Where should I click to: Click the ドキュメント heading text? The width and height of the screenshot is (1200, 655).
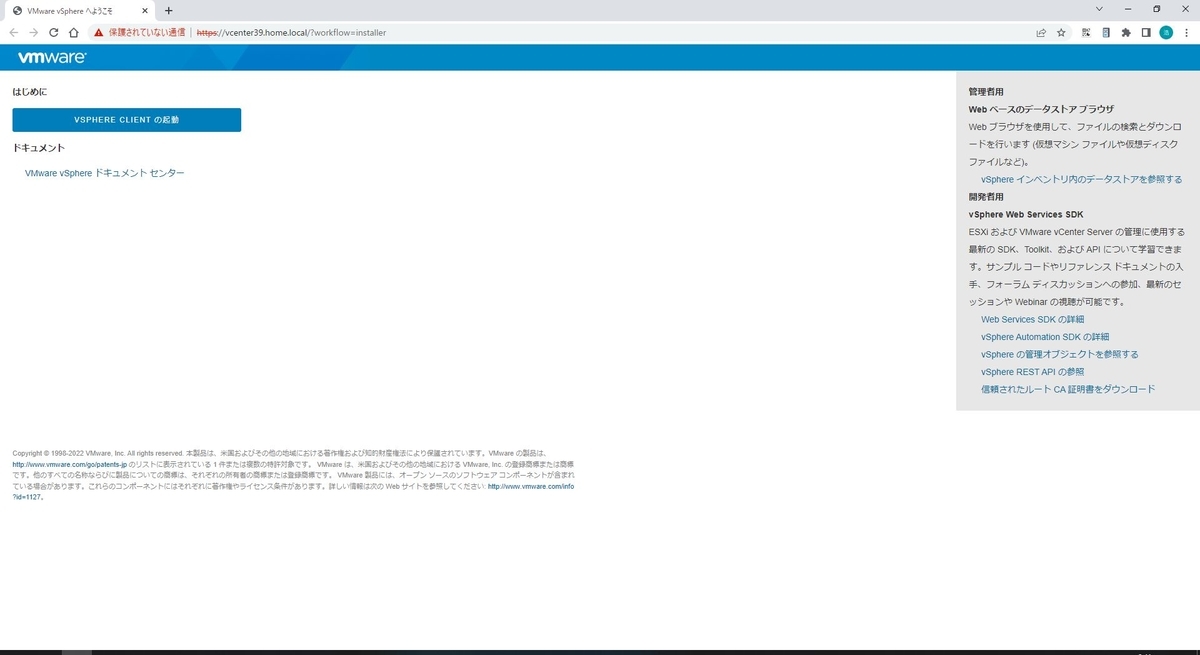(39, 148)
